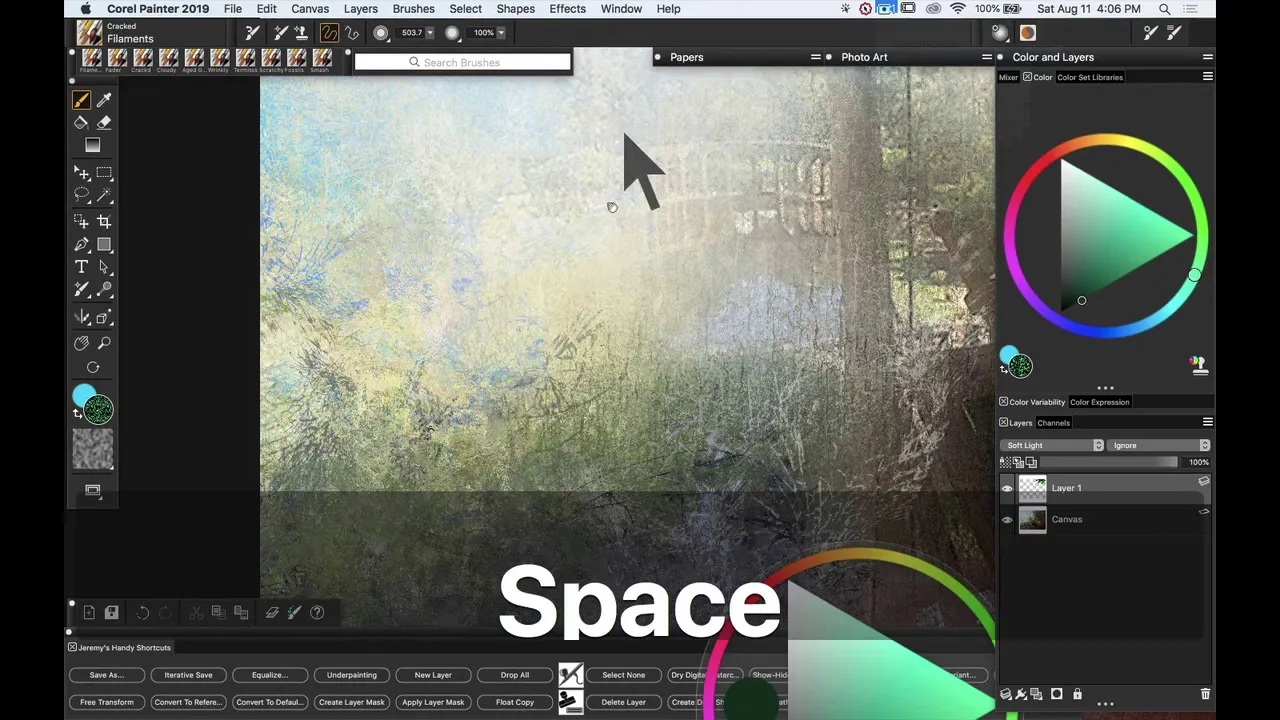Open the Color and Layers panel options menu
The width and height of the screenshot is (1280, 720).
coord(1207,57)
